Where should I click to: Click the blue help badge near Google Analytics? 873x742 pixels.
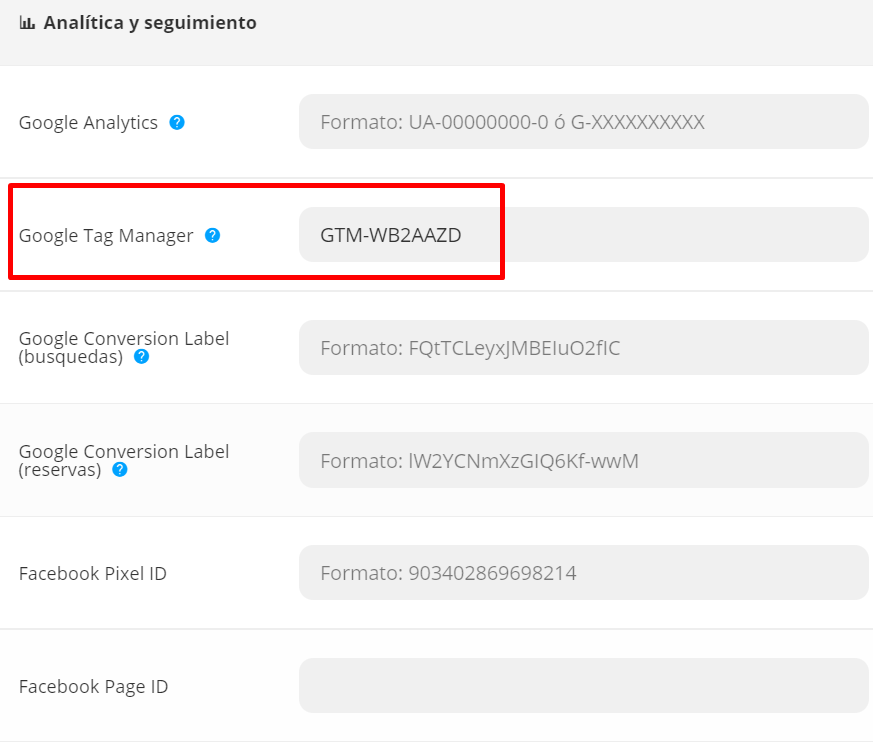tap(176, 122)
